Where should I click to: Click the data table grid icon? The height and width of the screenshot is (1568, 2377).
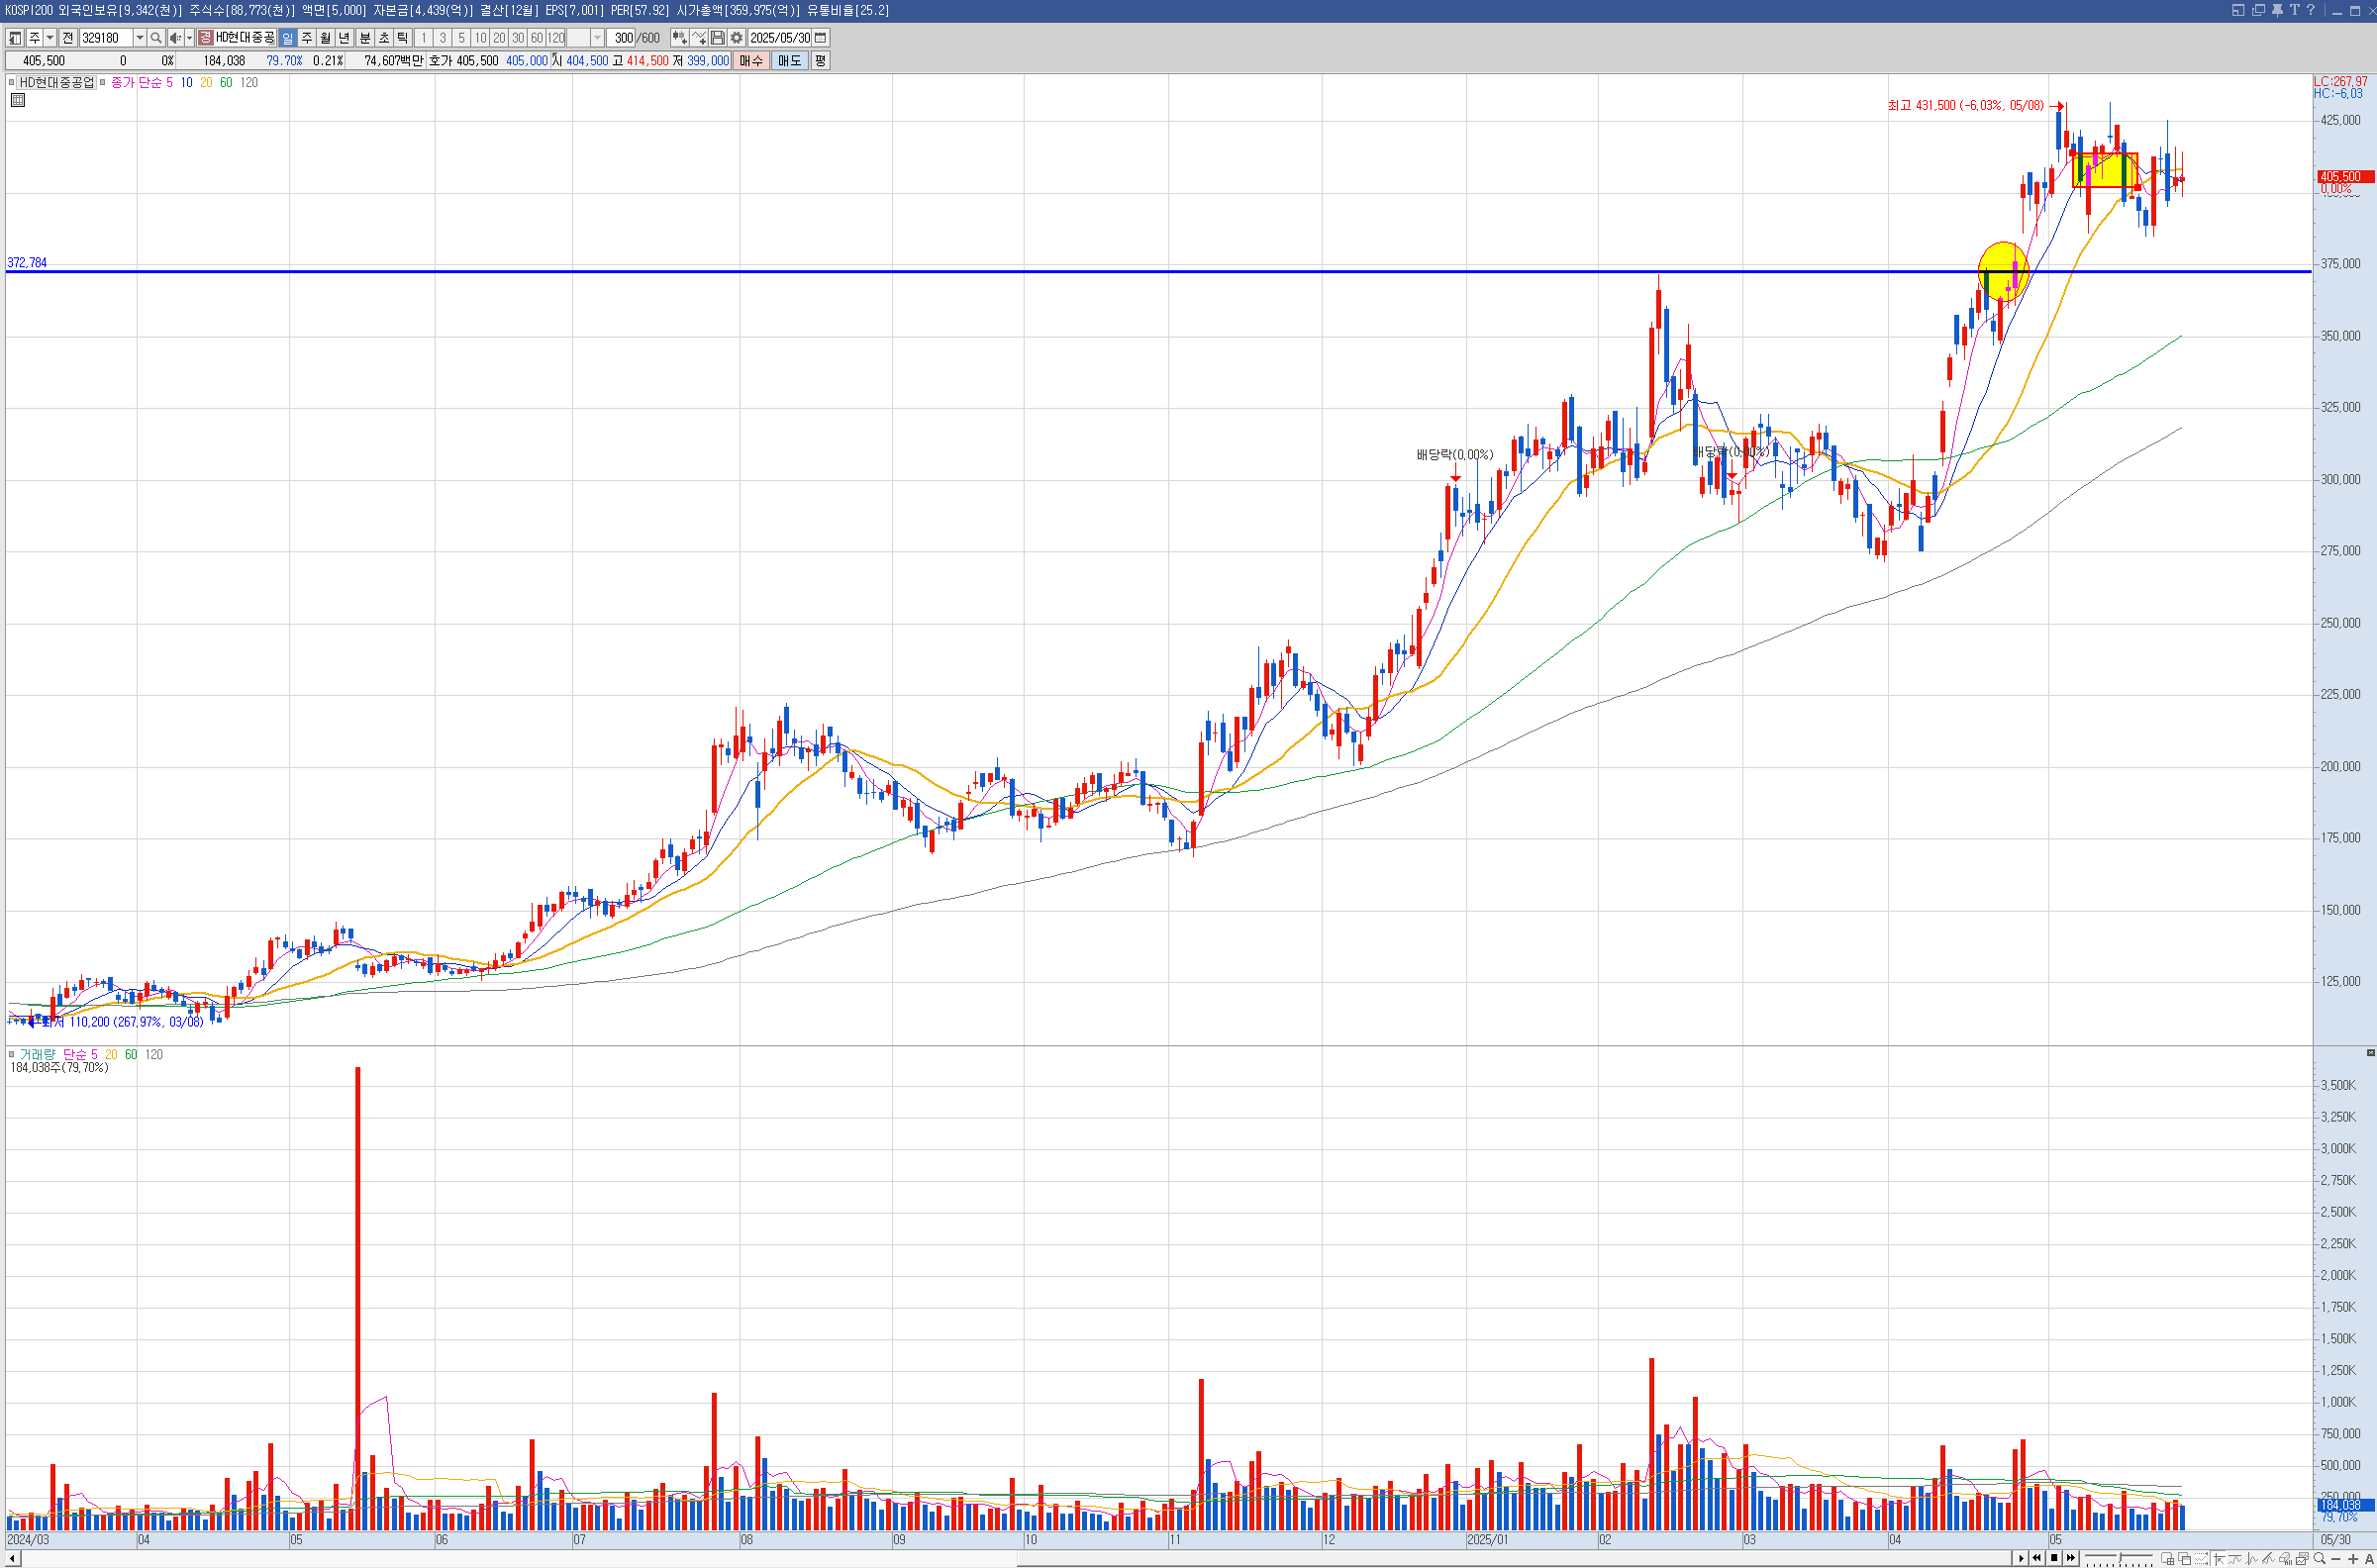18,100
